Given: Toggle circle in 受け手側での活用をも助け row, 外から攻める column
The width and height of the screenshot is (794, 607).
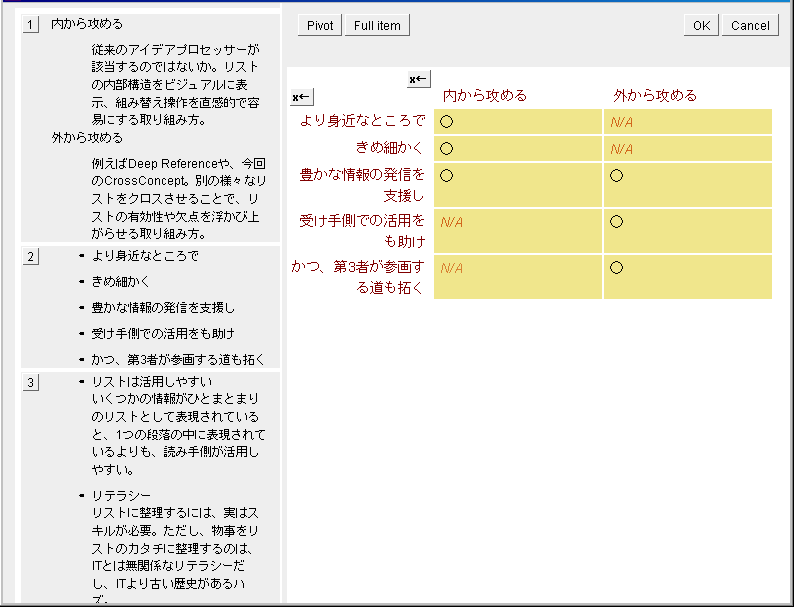Looking at the screenshot, I should tap(616, 222).
